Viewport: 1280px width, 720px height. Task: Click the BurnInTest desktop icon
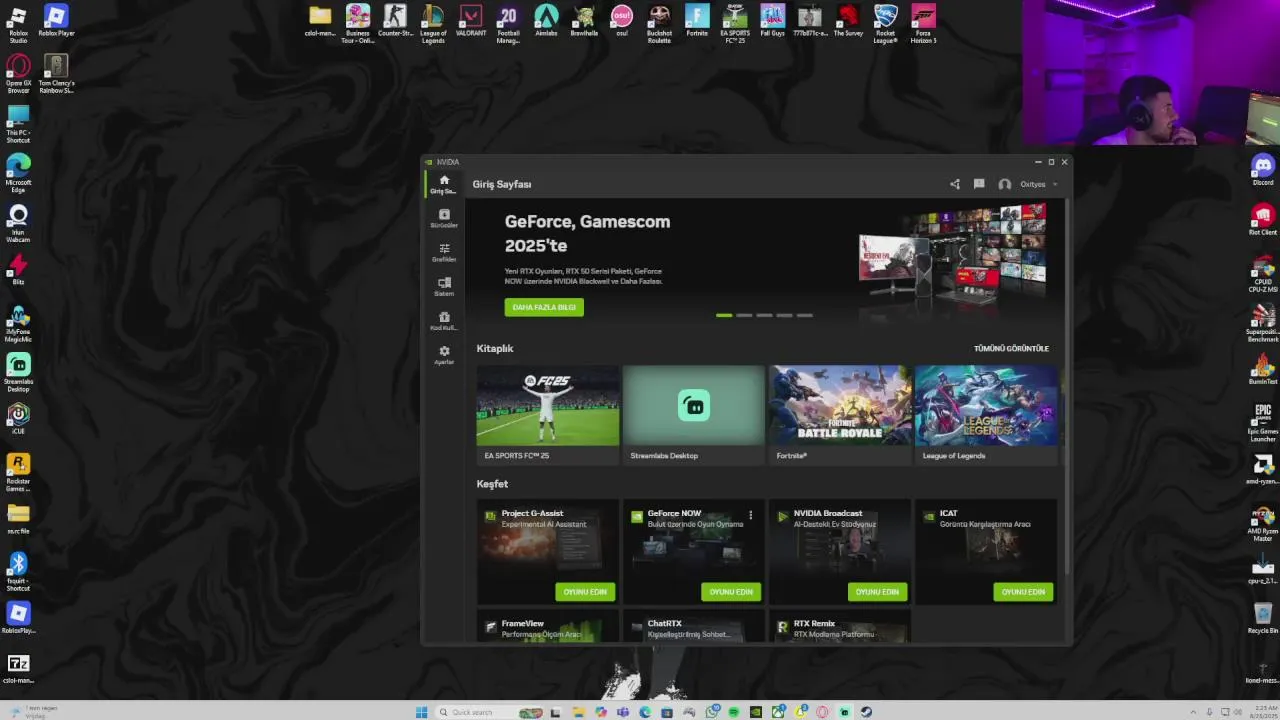[x=1263, y=369]
